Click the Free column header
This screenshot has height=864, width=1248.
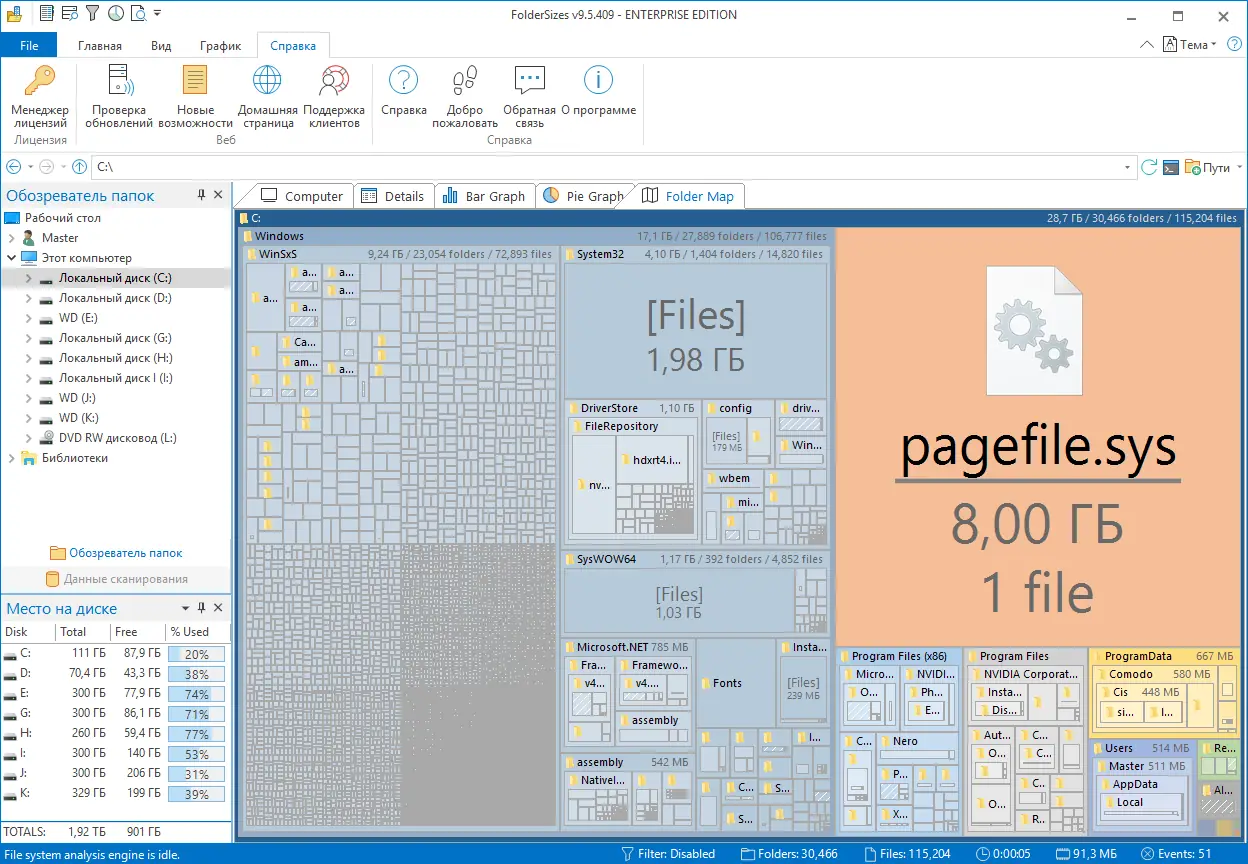pyautogui.click(x=137, y=632)
